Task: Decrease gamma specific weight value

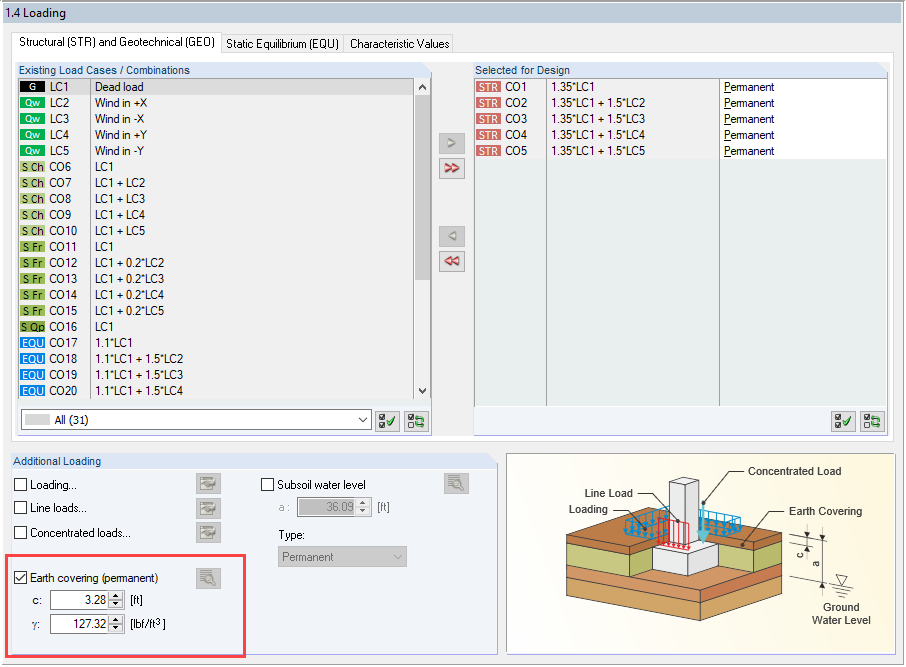Action: pyautogui.click(x=116, y=628)
